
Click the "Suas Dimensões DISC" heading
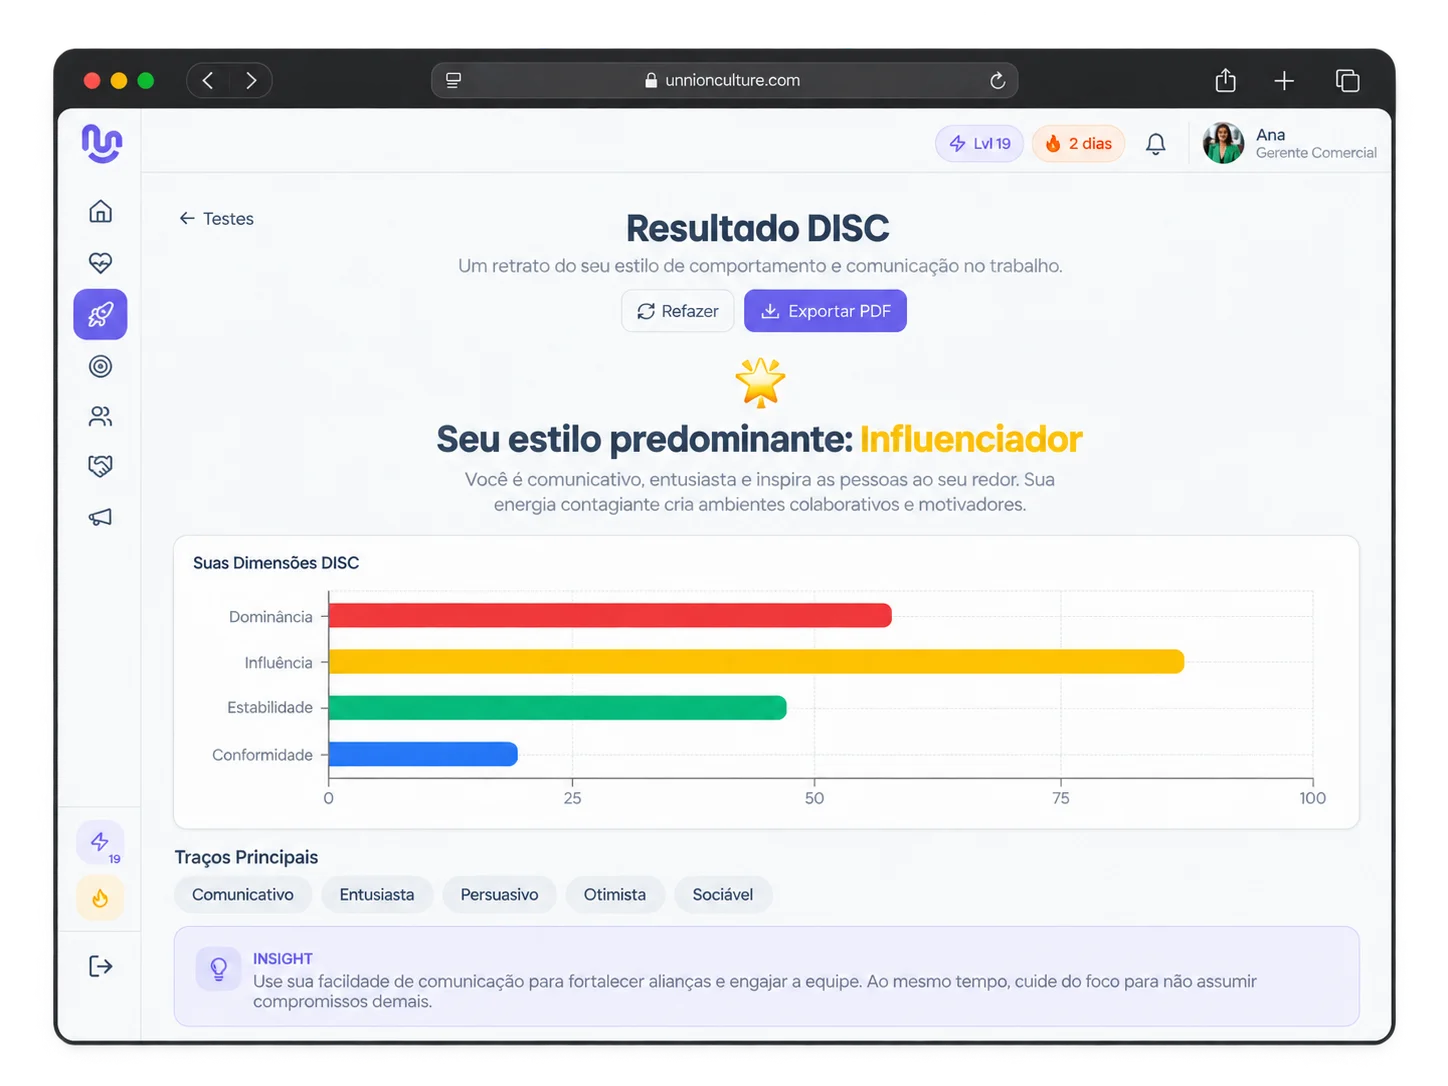tap(276, 563)
